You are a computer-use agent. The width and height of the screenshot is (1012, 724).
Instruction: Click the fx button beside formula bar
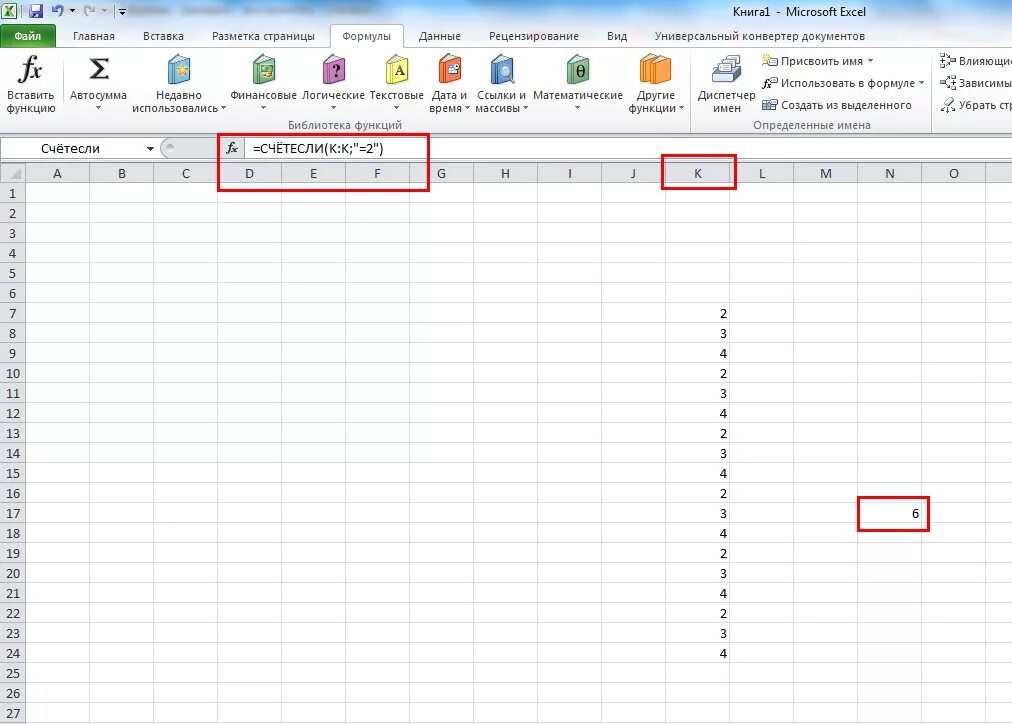pyautogui.click(x=232, y=148)
